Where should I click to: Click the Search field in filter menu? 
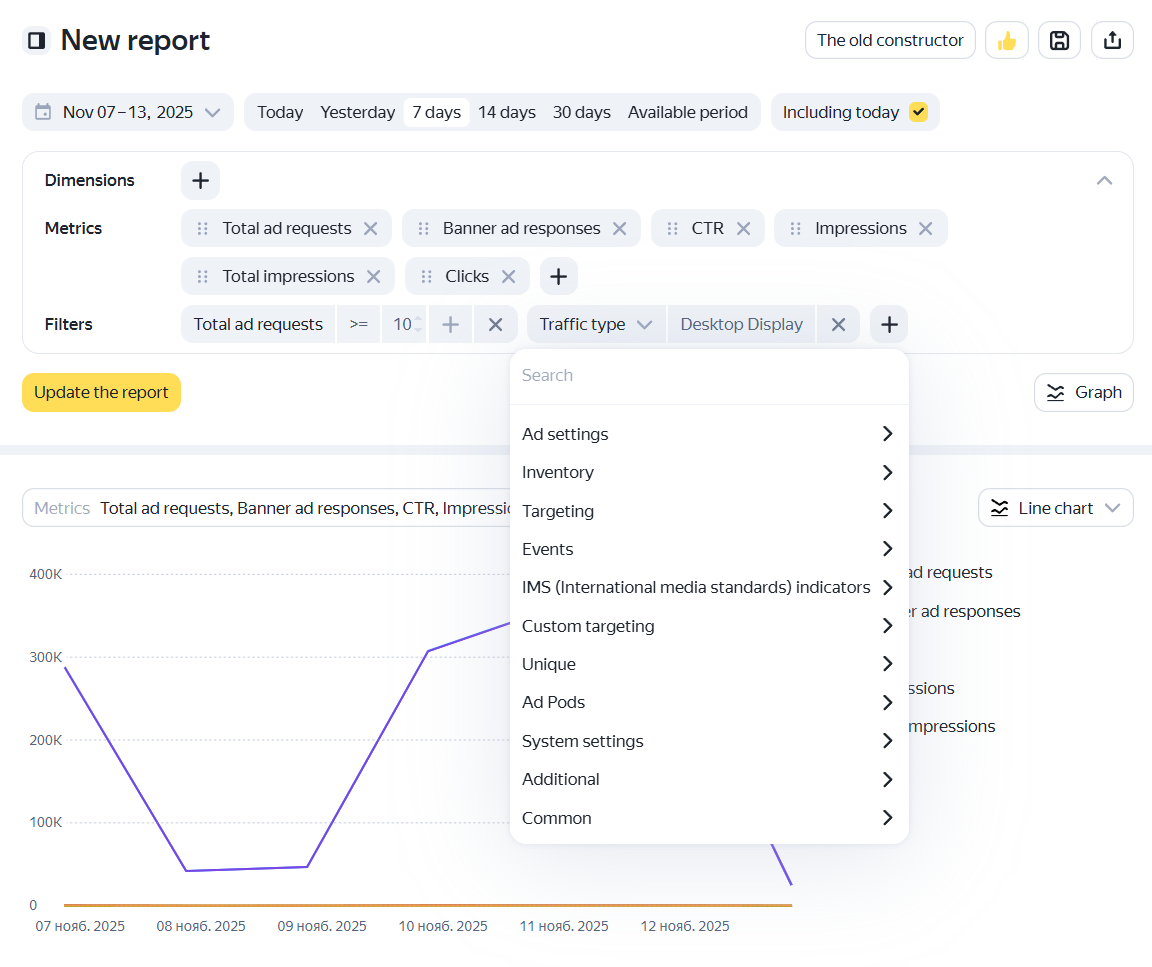[x=709, y=375]
